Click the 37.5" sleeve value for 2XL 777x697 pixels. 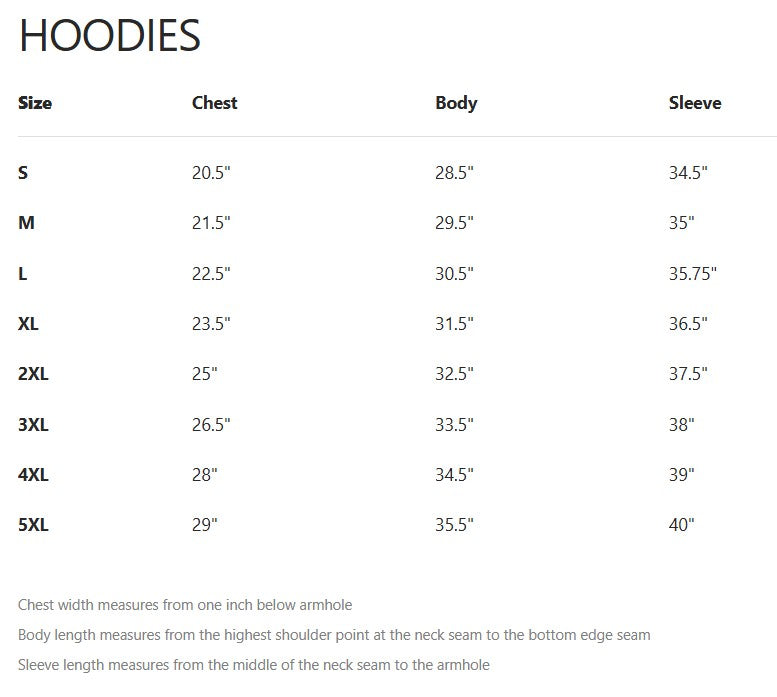tap(688, 374)
